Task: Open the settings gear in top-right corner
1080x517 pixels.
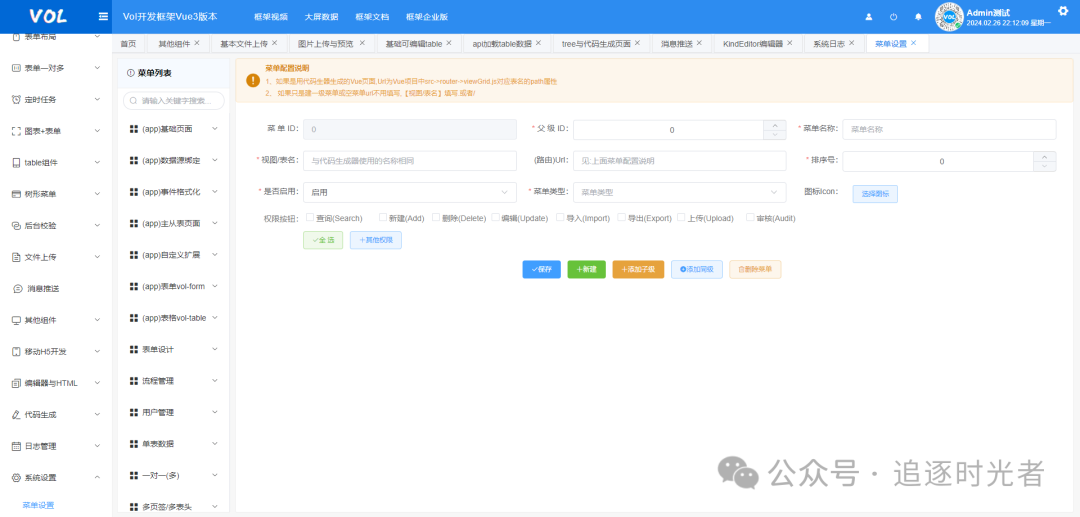Action: point(1062,10)
